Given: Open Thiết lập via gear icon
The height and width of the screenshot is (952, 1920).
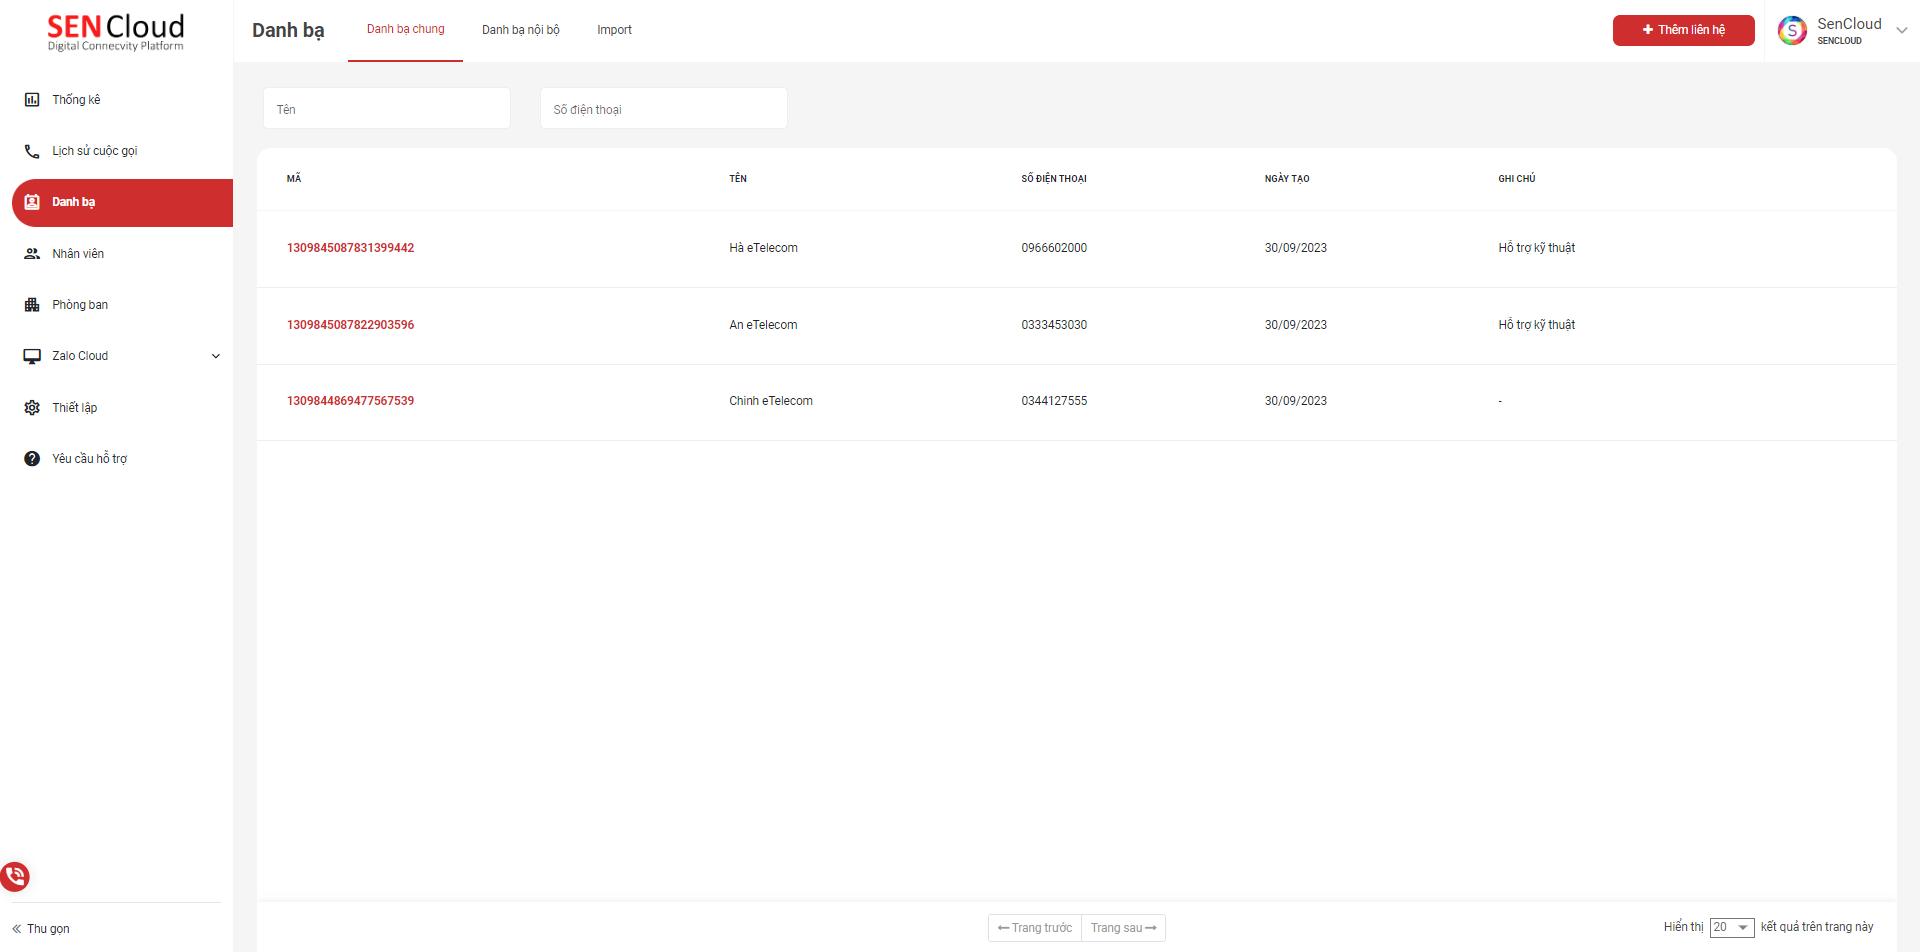Looking at the screenshot, I should [x=32, y=408].
